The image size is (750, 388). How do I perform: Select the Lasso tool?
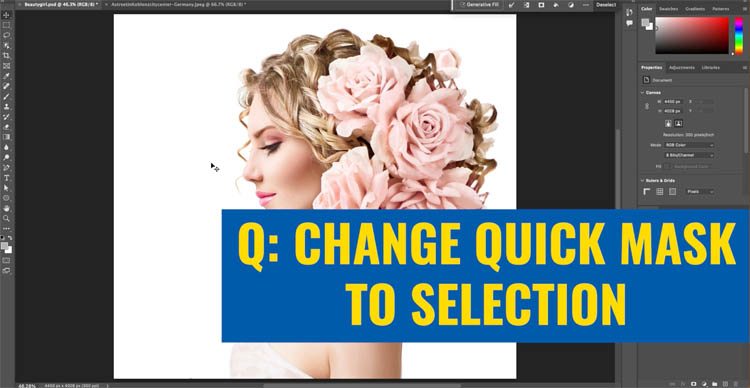pos(7,35)
